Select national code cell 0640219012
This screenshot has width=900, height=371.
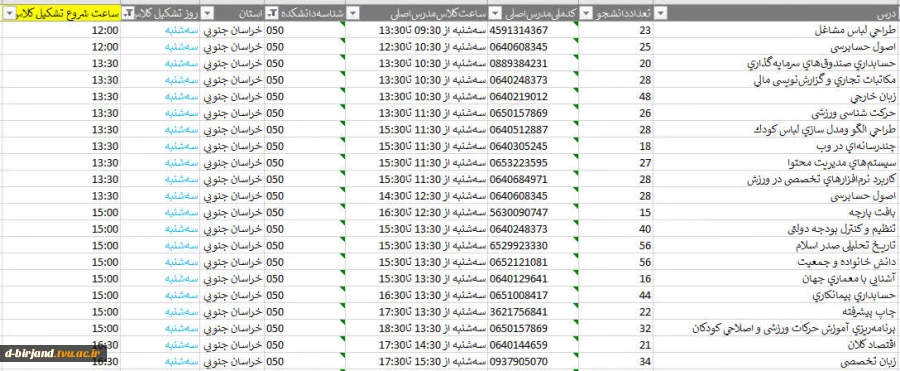[x=533, y=96]
